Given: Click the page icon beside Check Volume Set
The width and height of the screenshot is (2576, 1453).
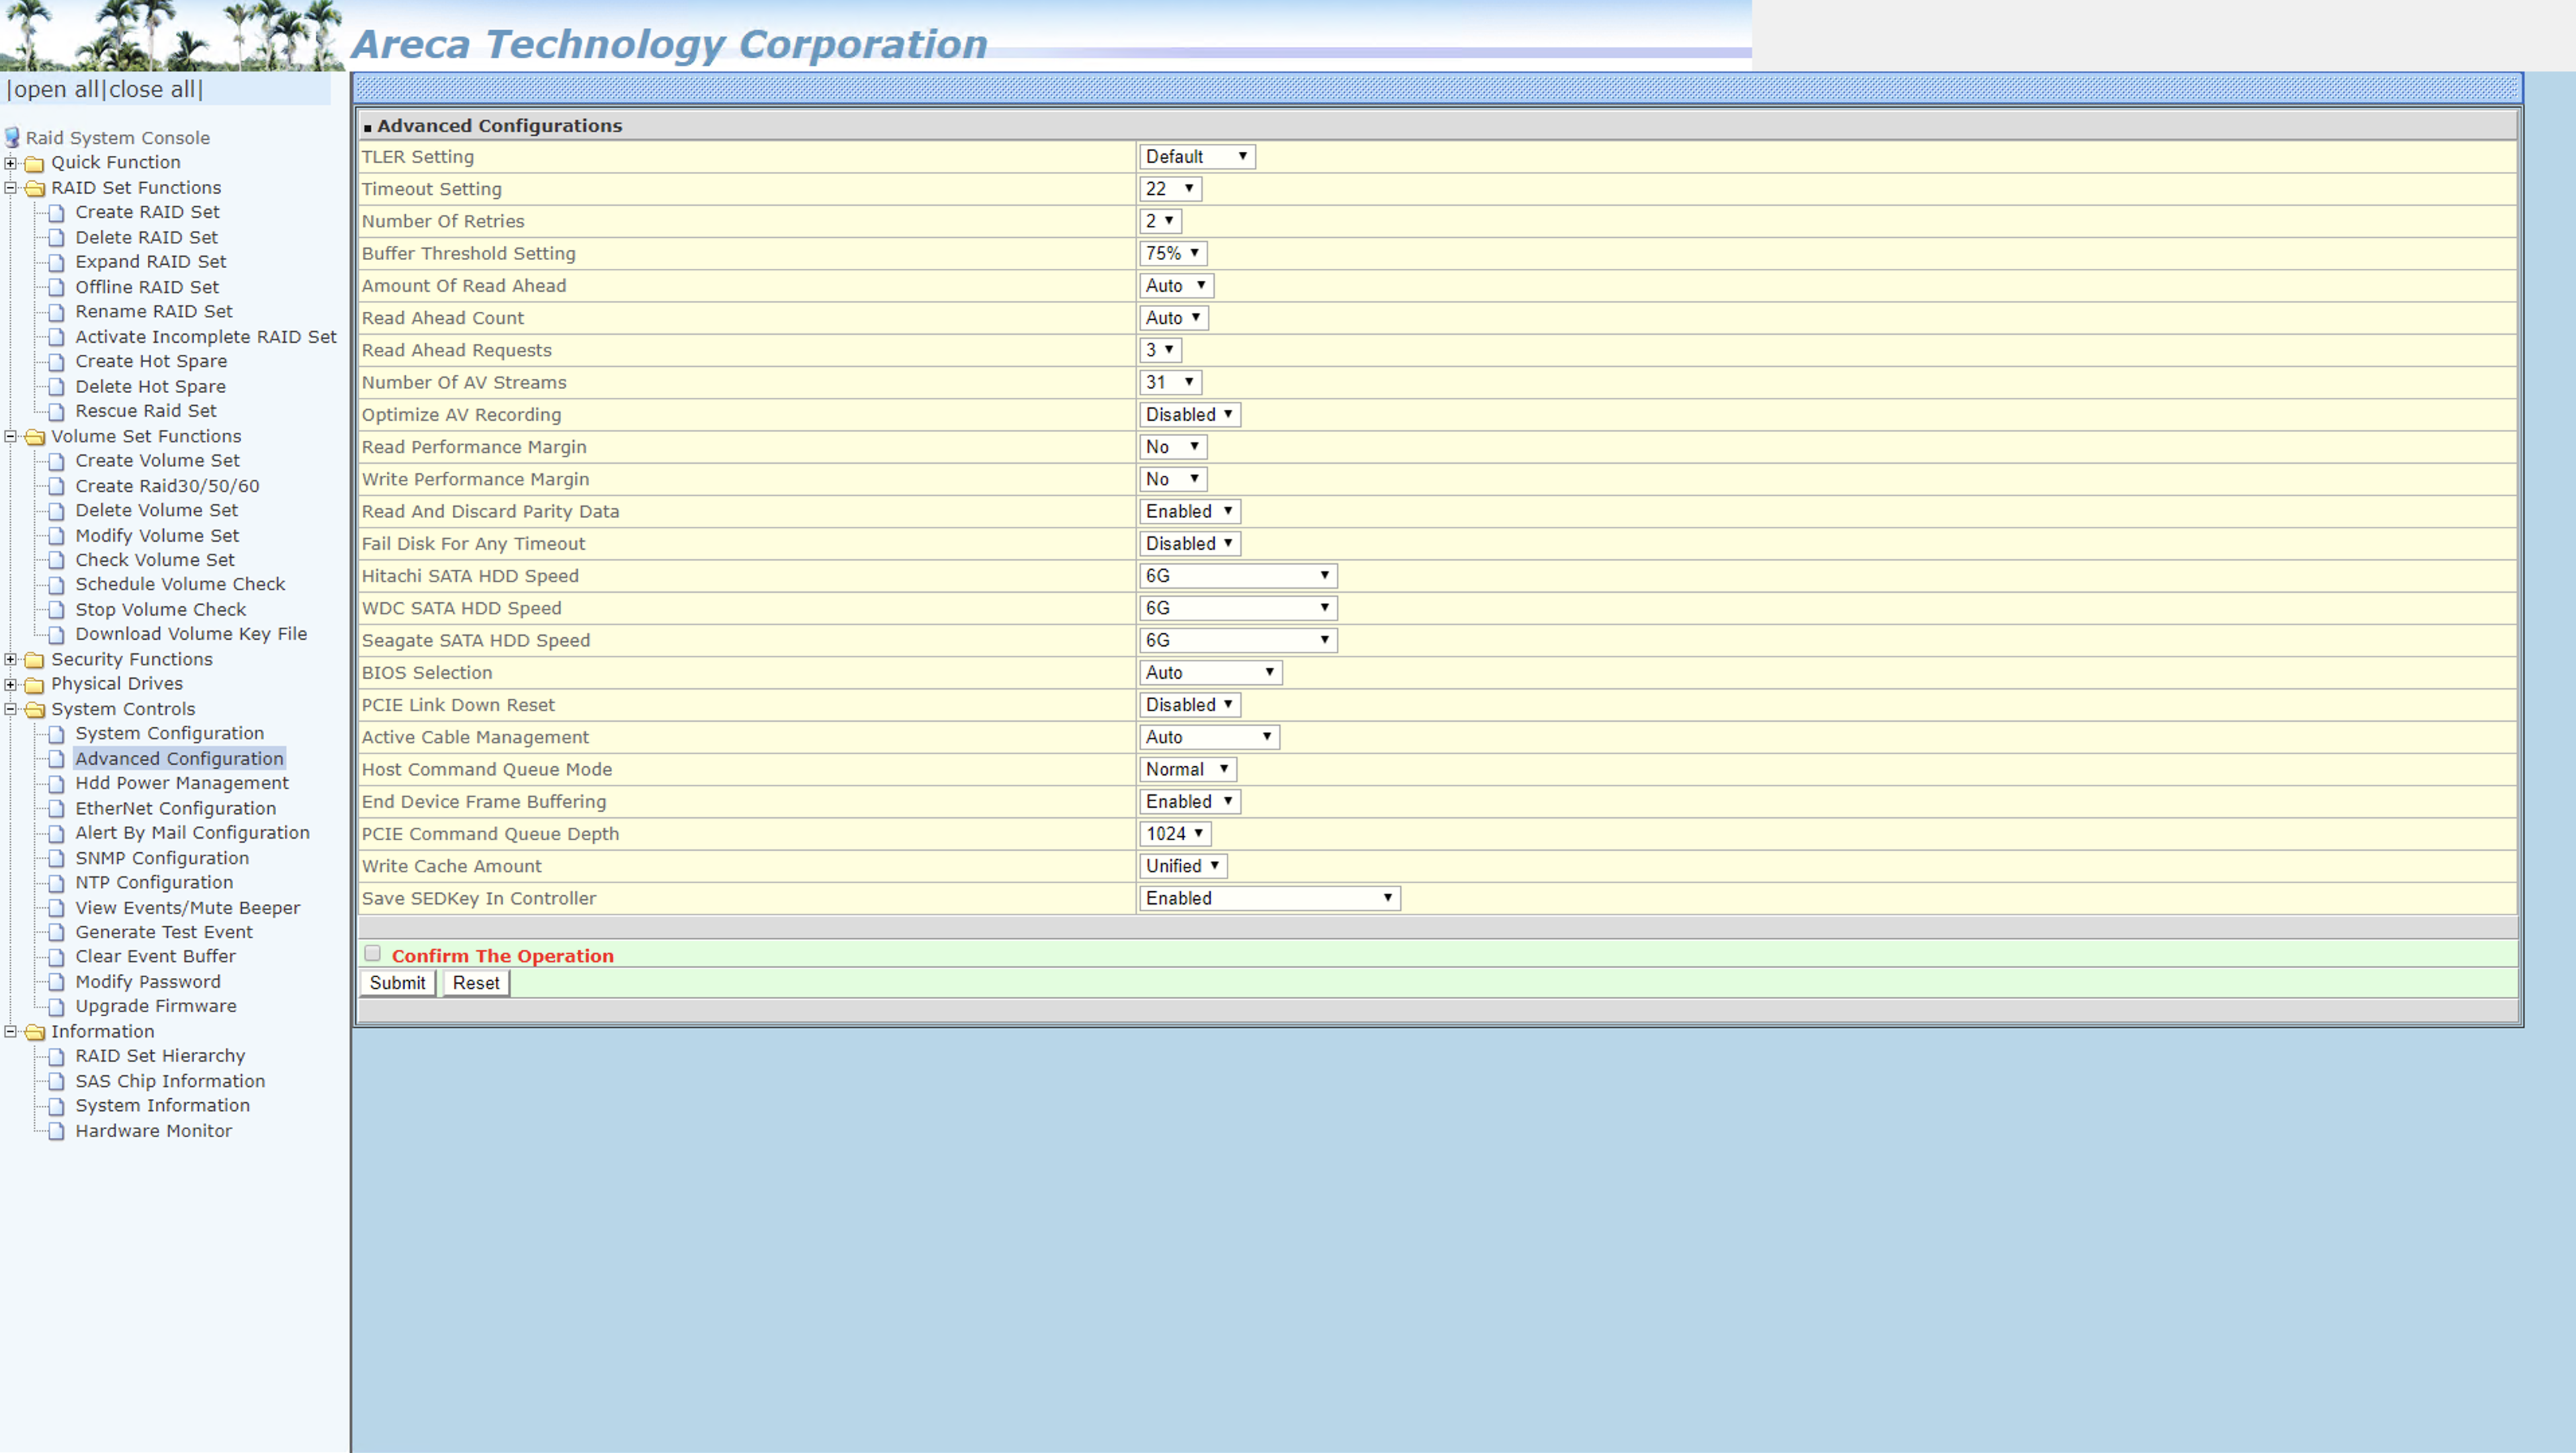Looking at the screenshot, I should 57,560.
